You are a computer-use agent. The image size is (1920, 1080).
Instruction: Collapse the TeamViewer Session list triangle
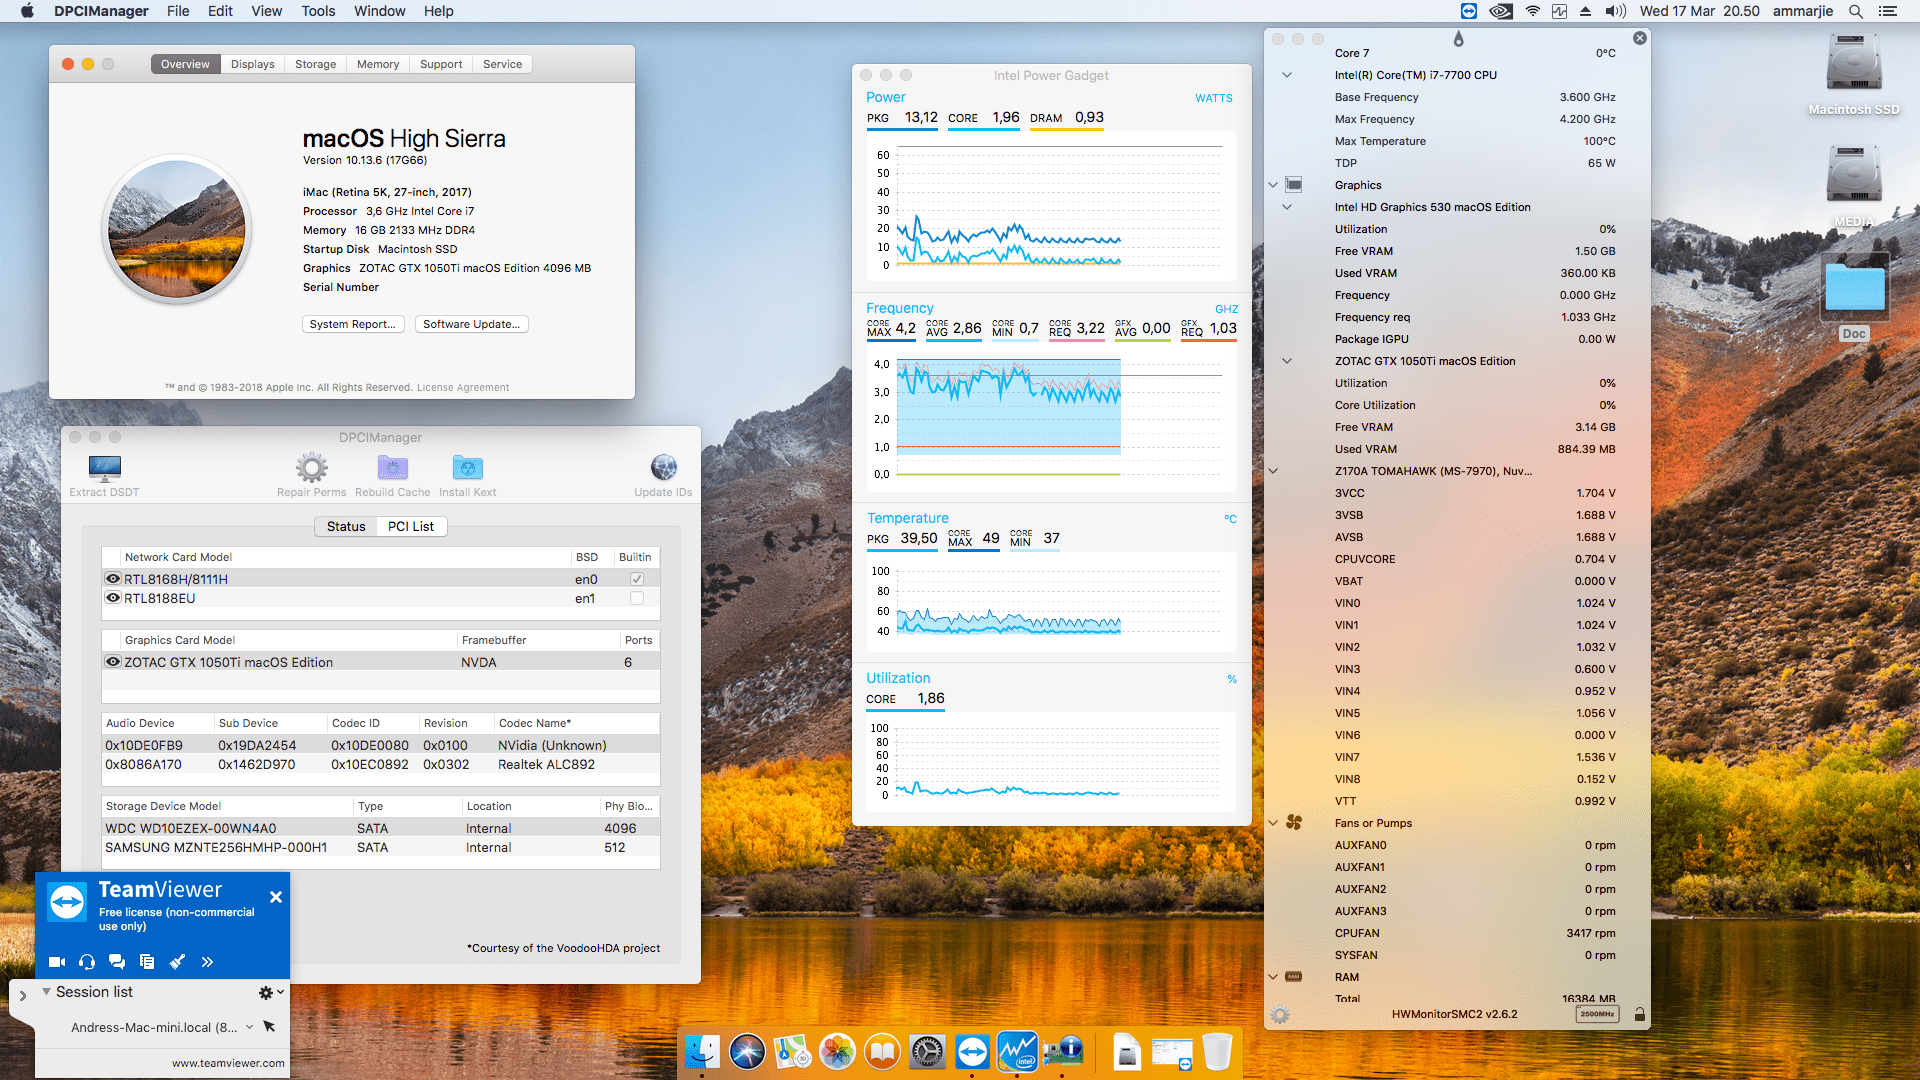coord(46,992)
